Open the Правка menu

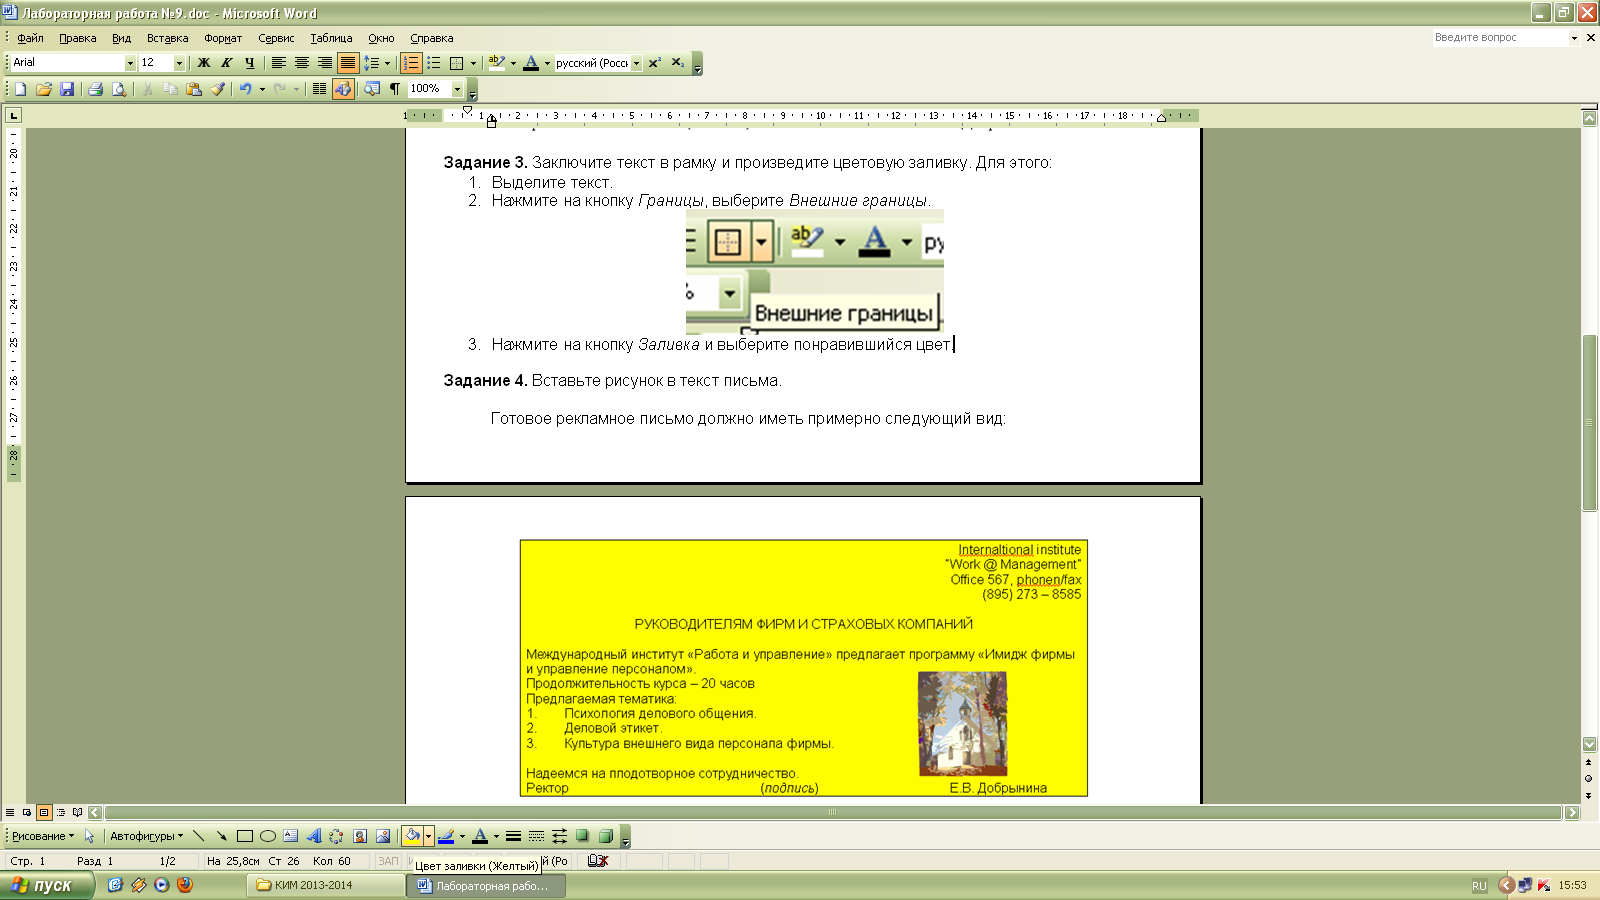click(x=78, y=38)
